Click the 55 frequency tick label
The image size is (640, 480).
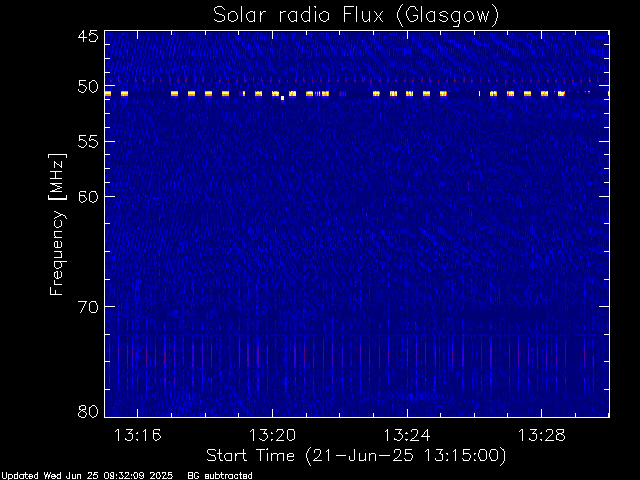pyautogui.click(x=88, y=142)
